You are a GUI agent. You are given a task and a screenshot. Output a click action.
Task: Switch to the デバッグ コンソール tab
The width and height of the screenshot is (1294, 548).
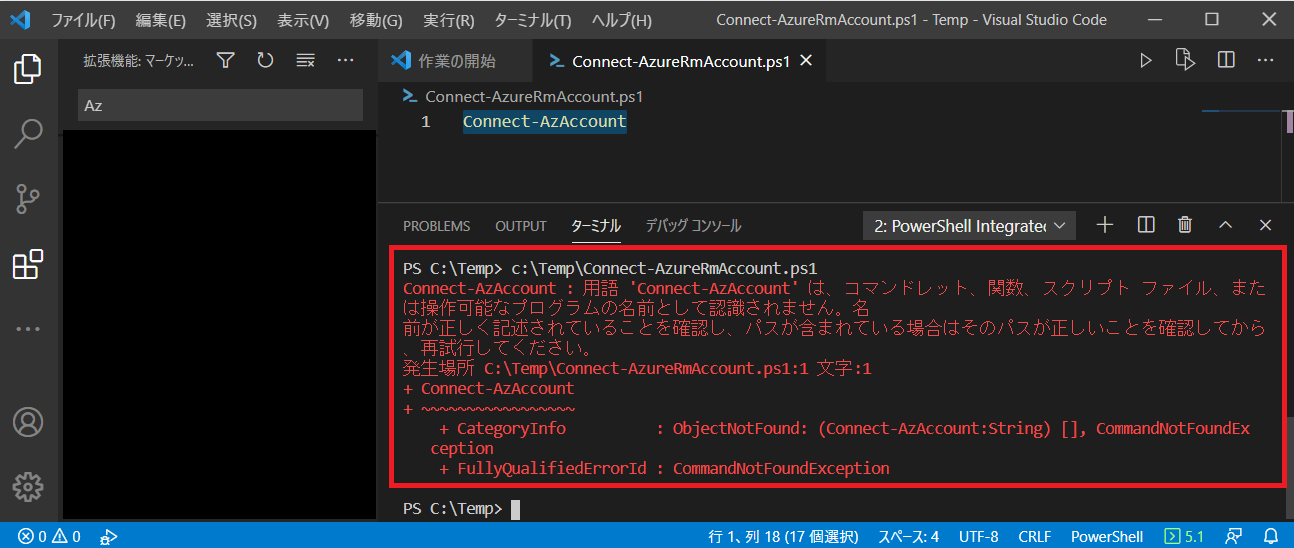(x=693, y=226)
